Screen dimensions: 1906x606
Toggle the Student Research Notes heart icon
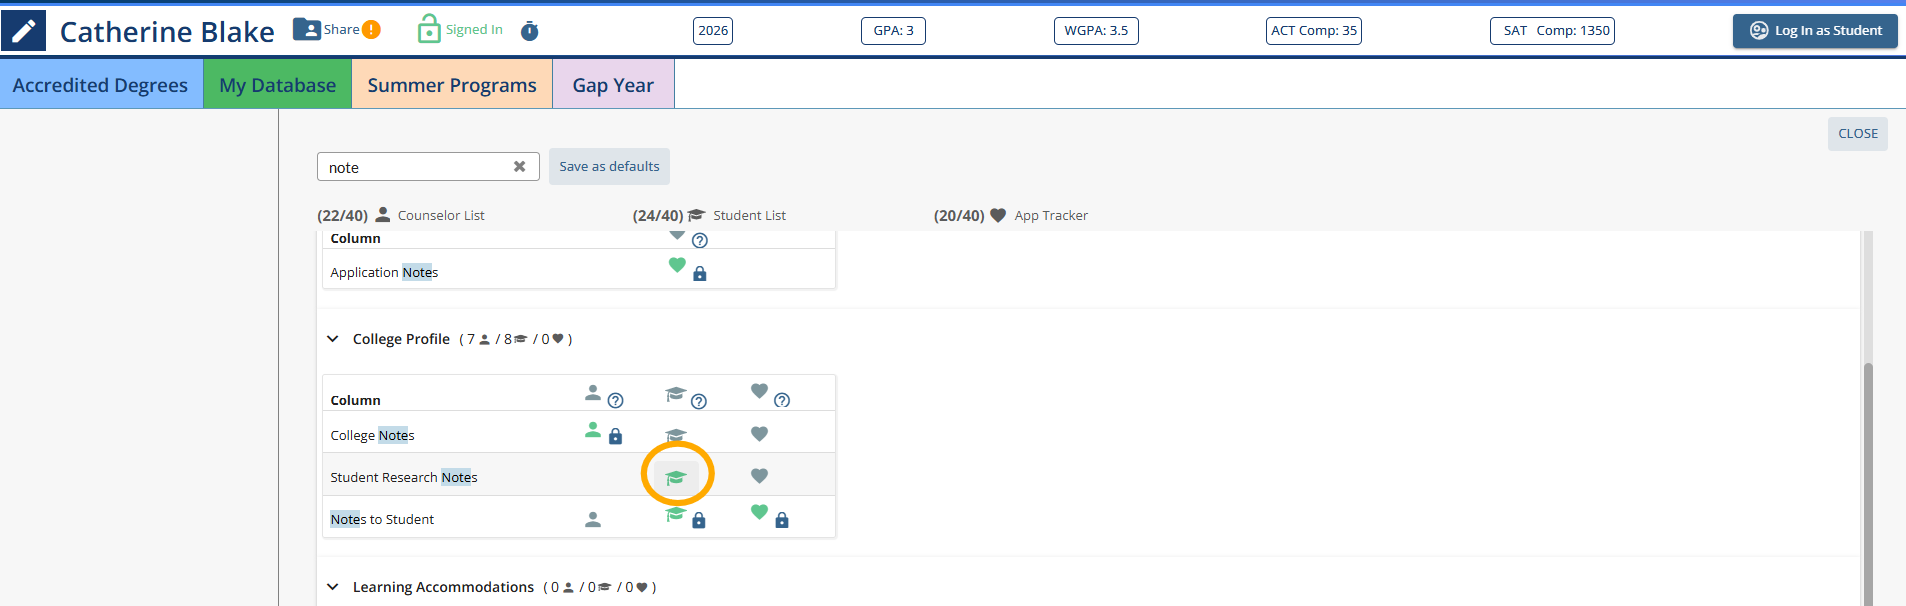[x=760, y=476]
